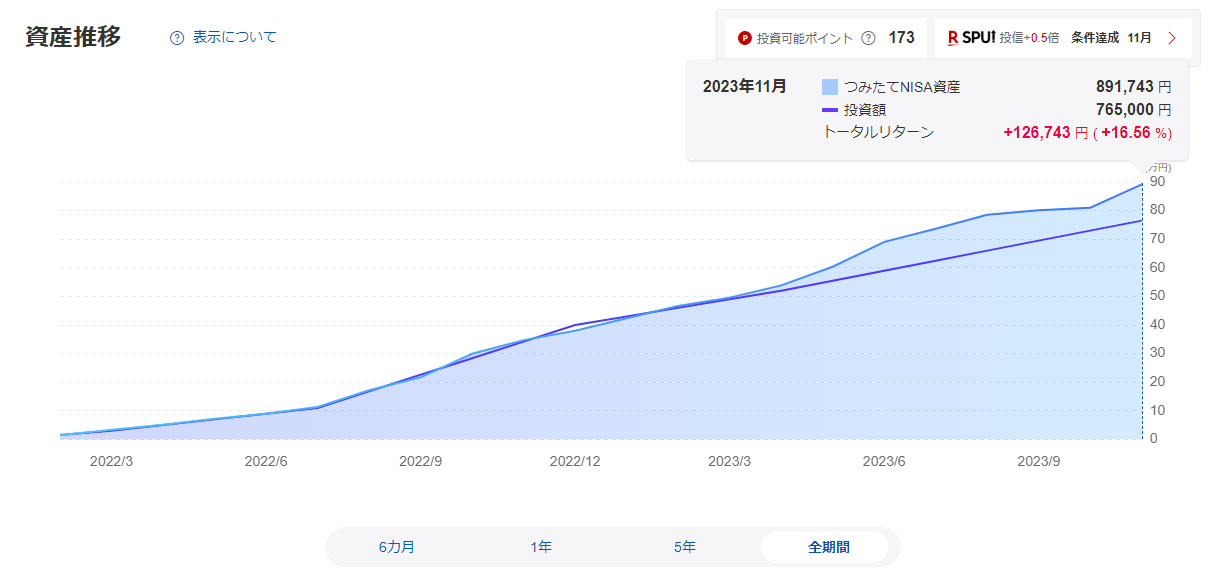Click the 2023/6 x-axis label

(x=884, y=461)
